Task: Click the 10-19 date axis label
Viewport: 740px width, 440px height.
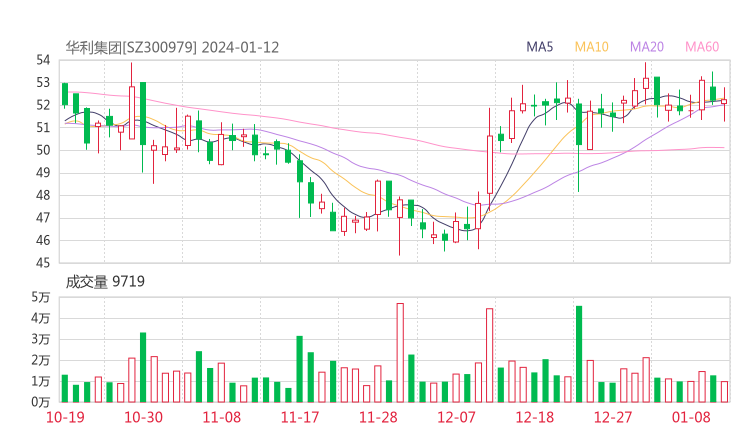Action: tap(65, 417)
